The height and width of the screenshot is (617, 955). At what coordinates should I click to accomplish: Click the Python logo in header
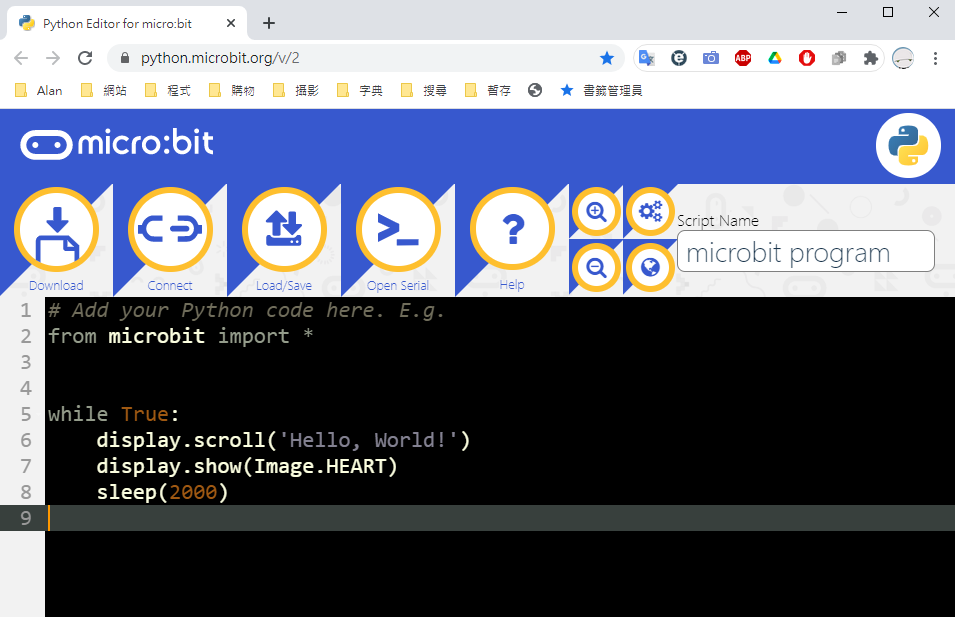pyautogui.click(x=908, y=146)
